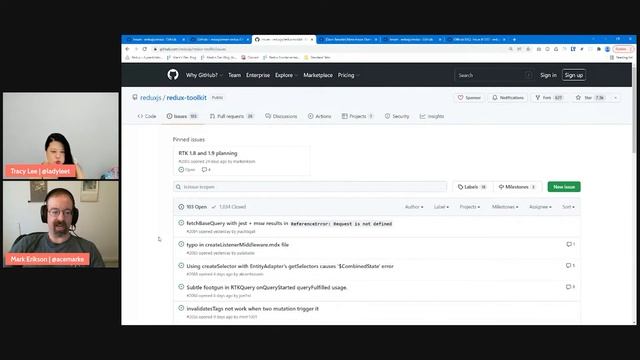Open the Label filter dropdown
The width and height of the screenshot is (640, 360).
pyautogui.click(x=441, y=207)
